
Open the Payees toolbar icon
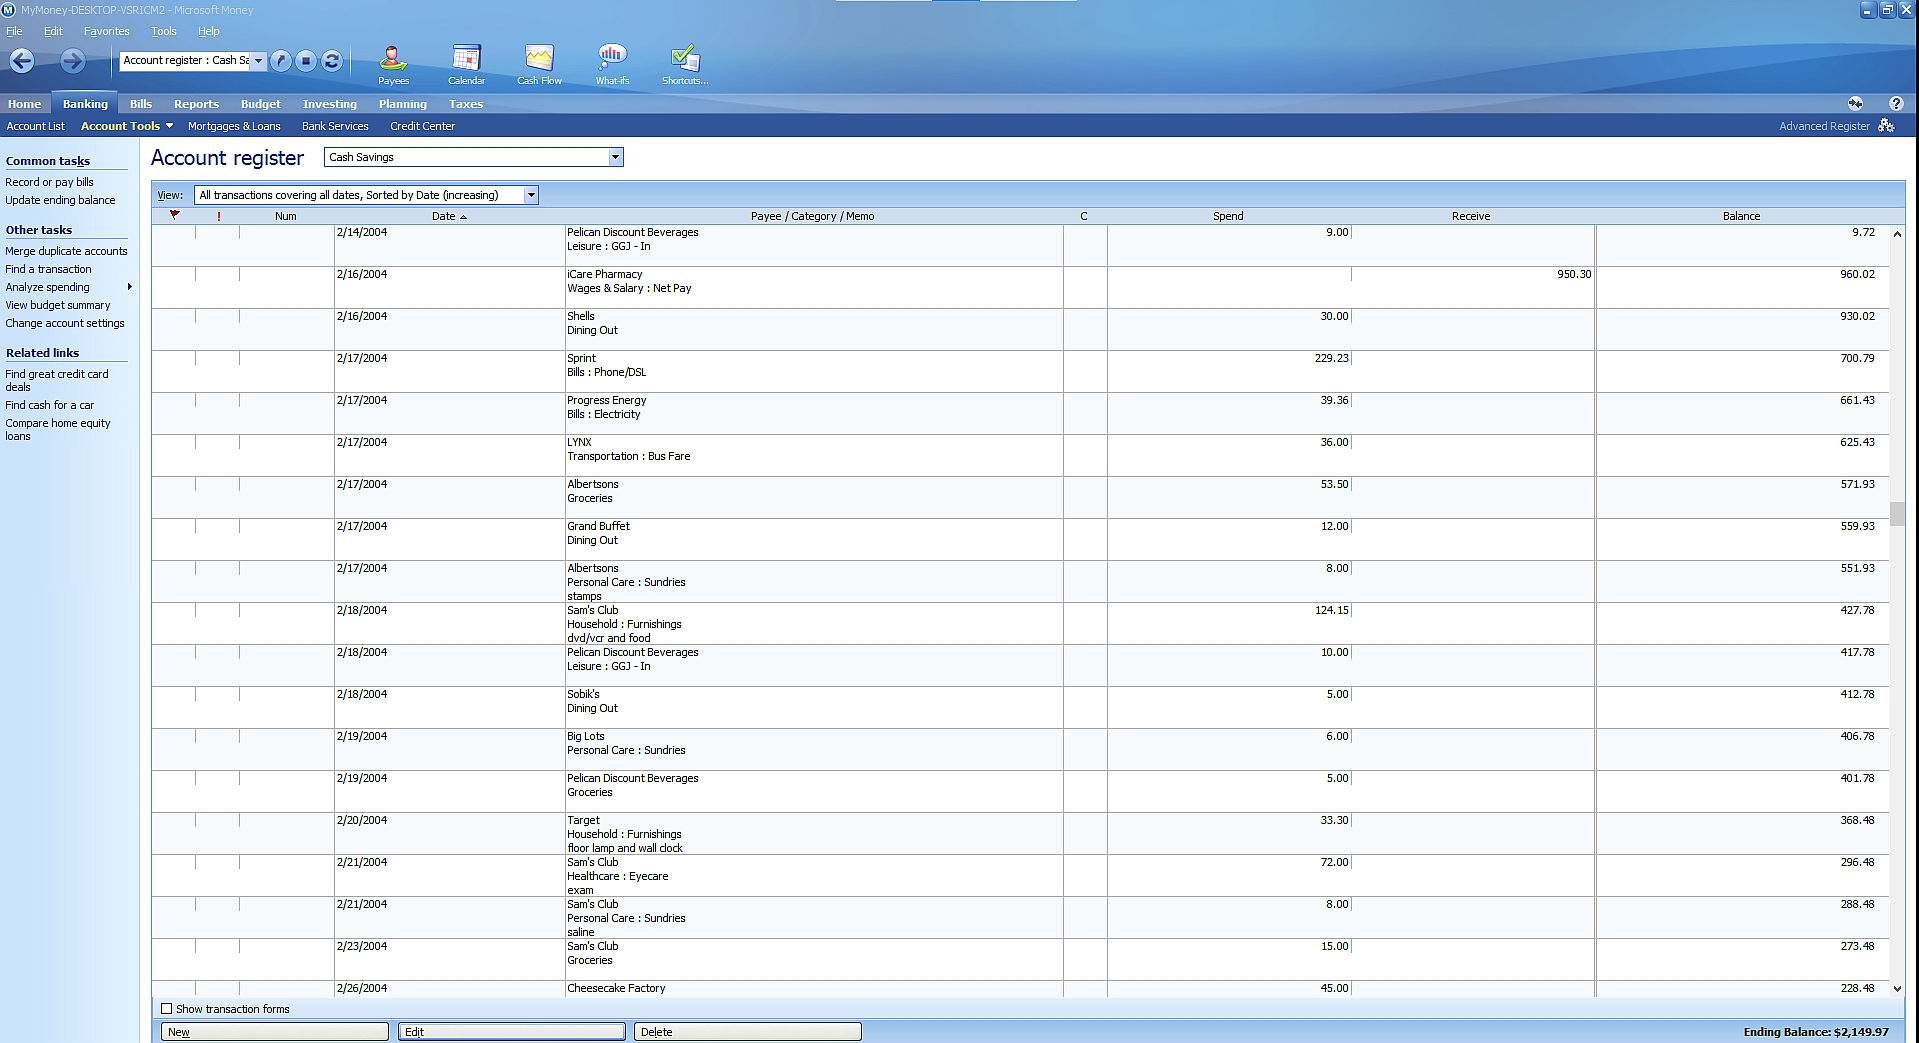393,65
